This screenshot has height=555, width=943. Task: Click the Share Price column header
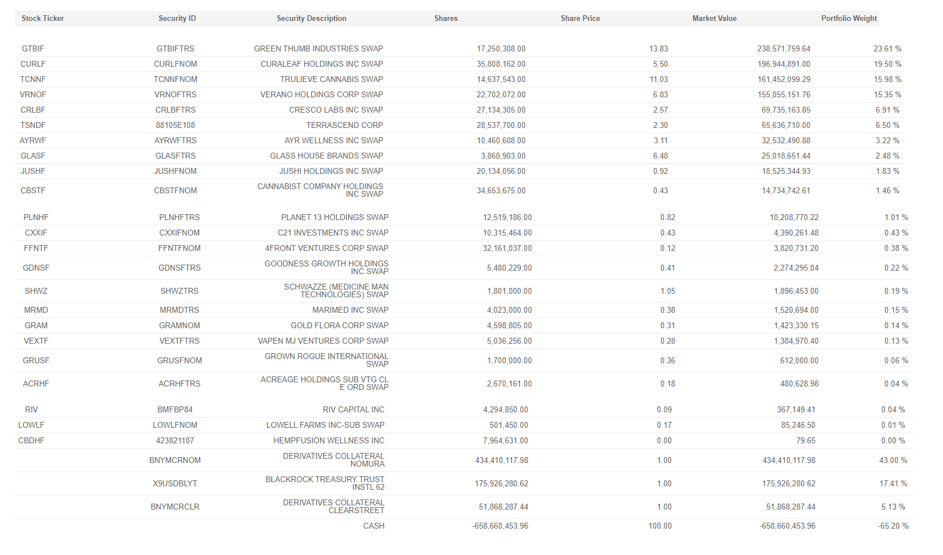(x=580, y=18)
